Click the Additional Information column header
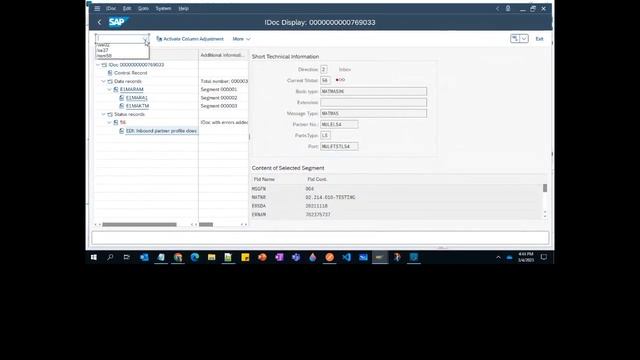Viewport: 640px width, 360px height. click(223, 55)
